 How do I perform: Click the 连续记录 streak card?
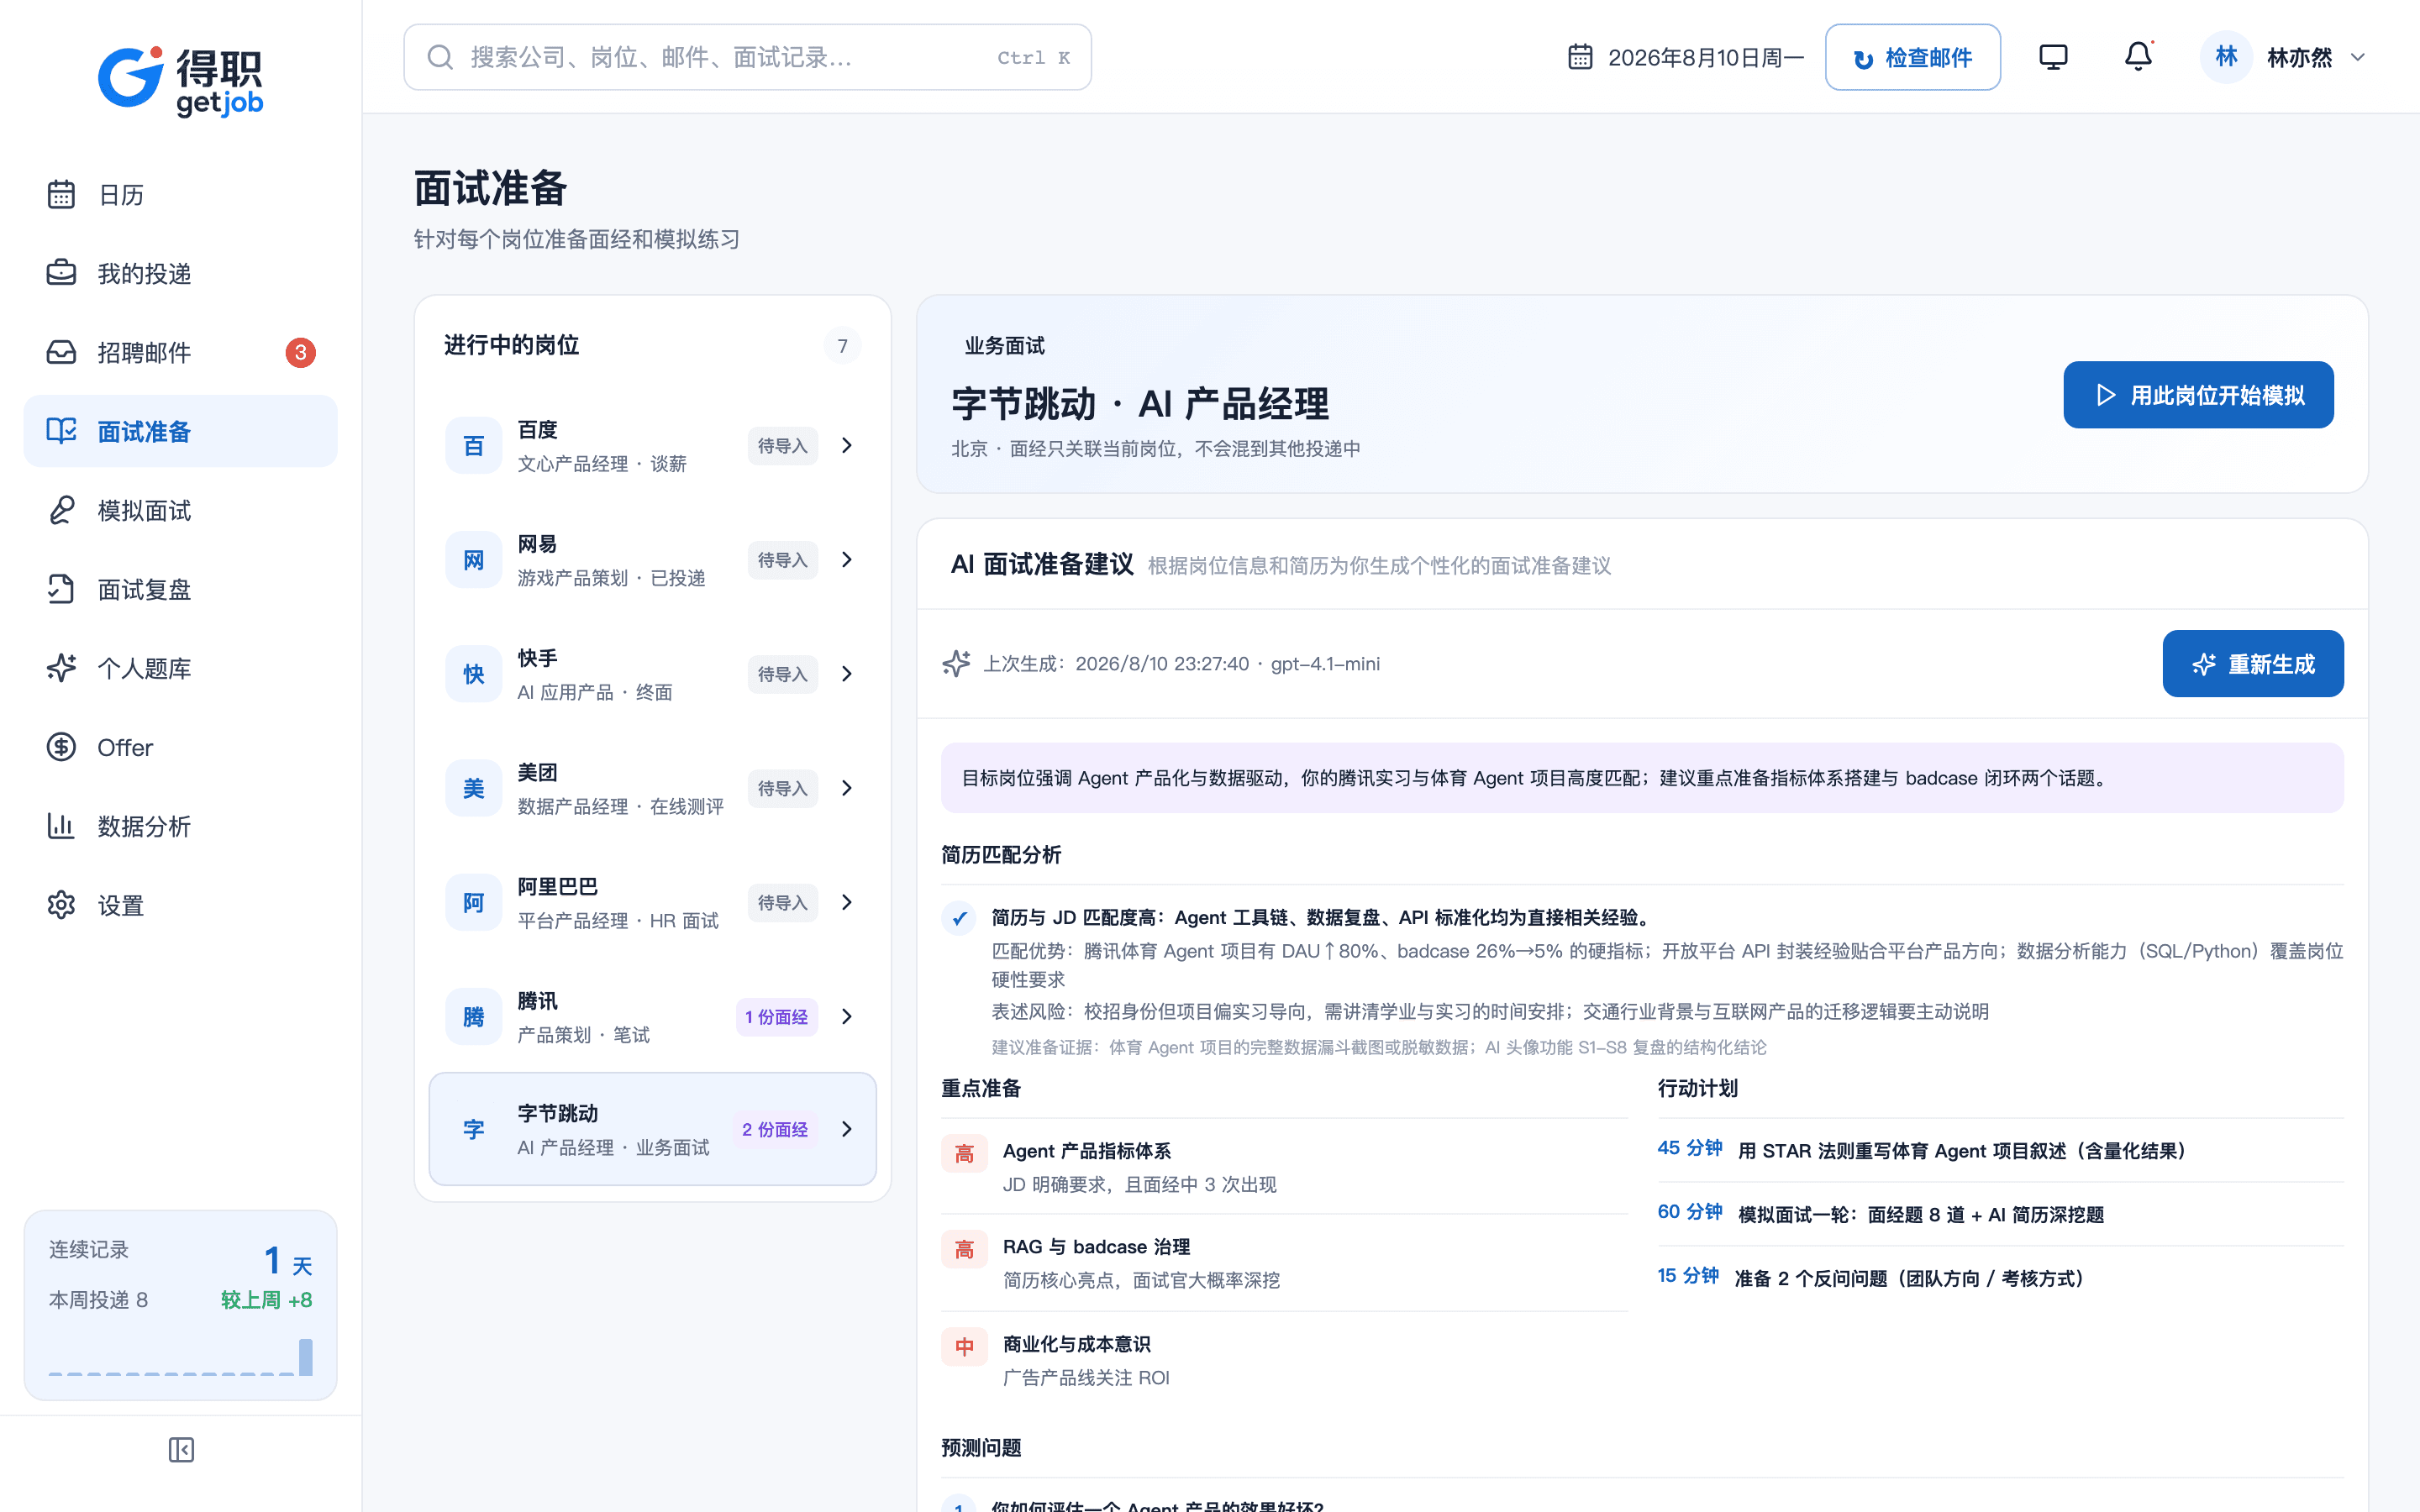click(180, 1305)
